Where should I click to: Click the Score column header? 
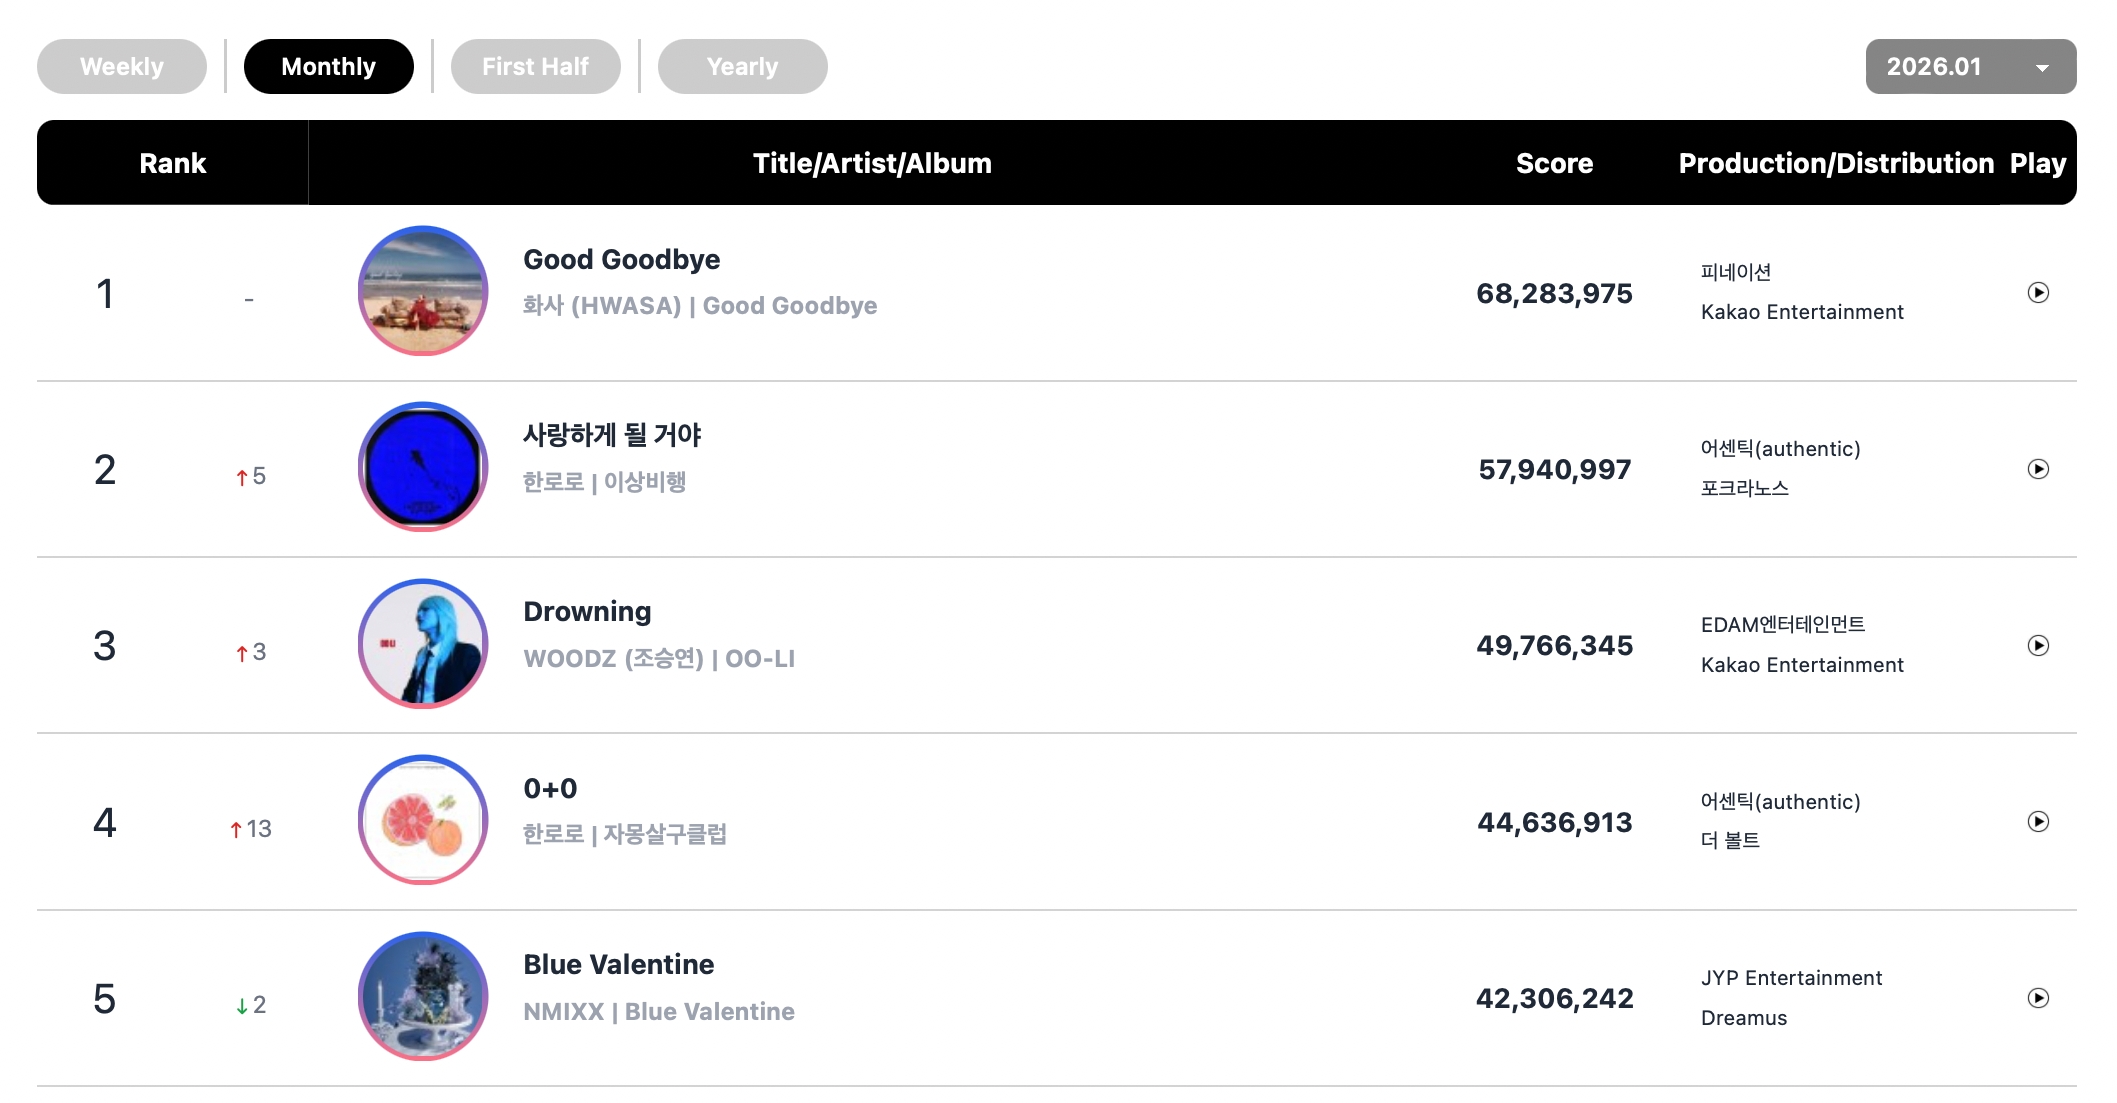coord(1554,164)
